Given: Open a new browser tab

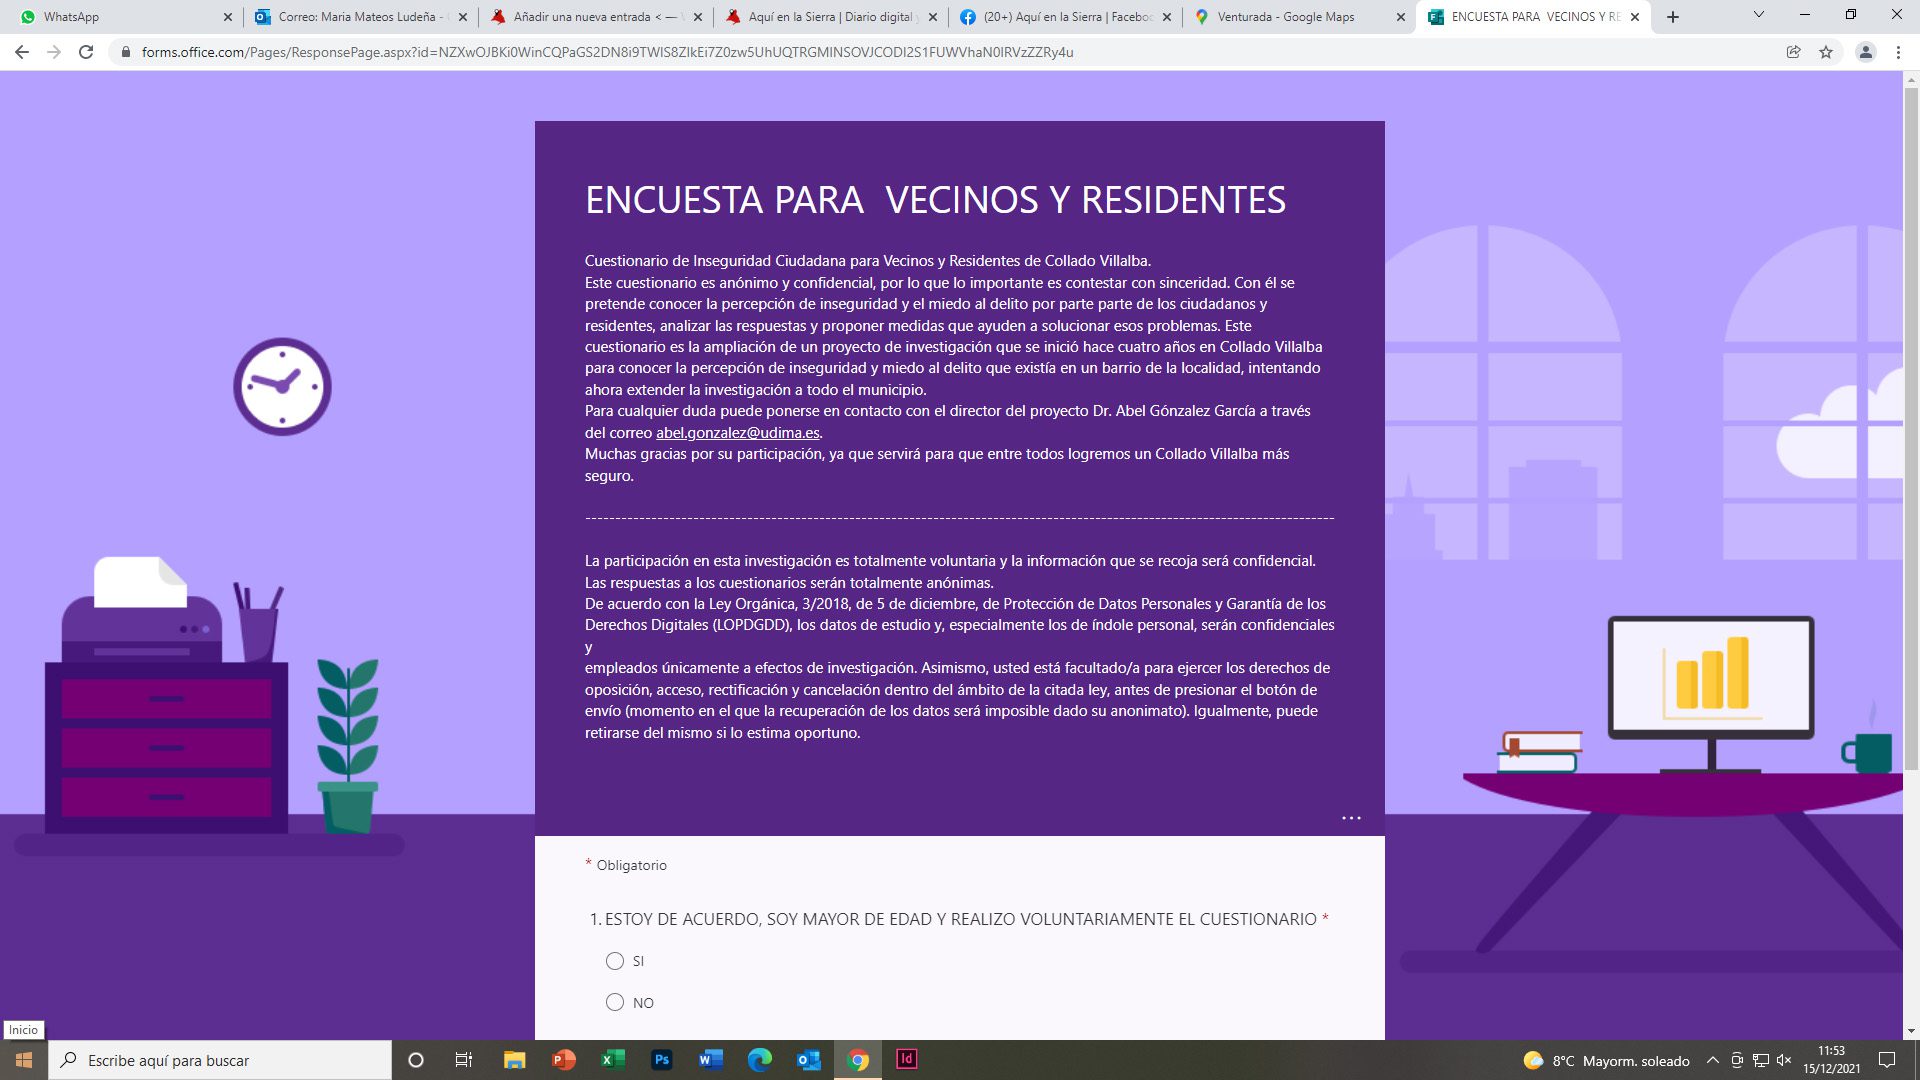Looking at the screenshot, I should click(1673, 17).
